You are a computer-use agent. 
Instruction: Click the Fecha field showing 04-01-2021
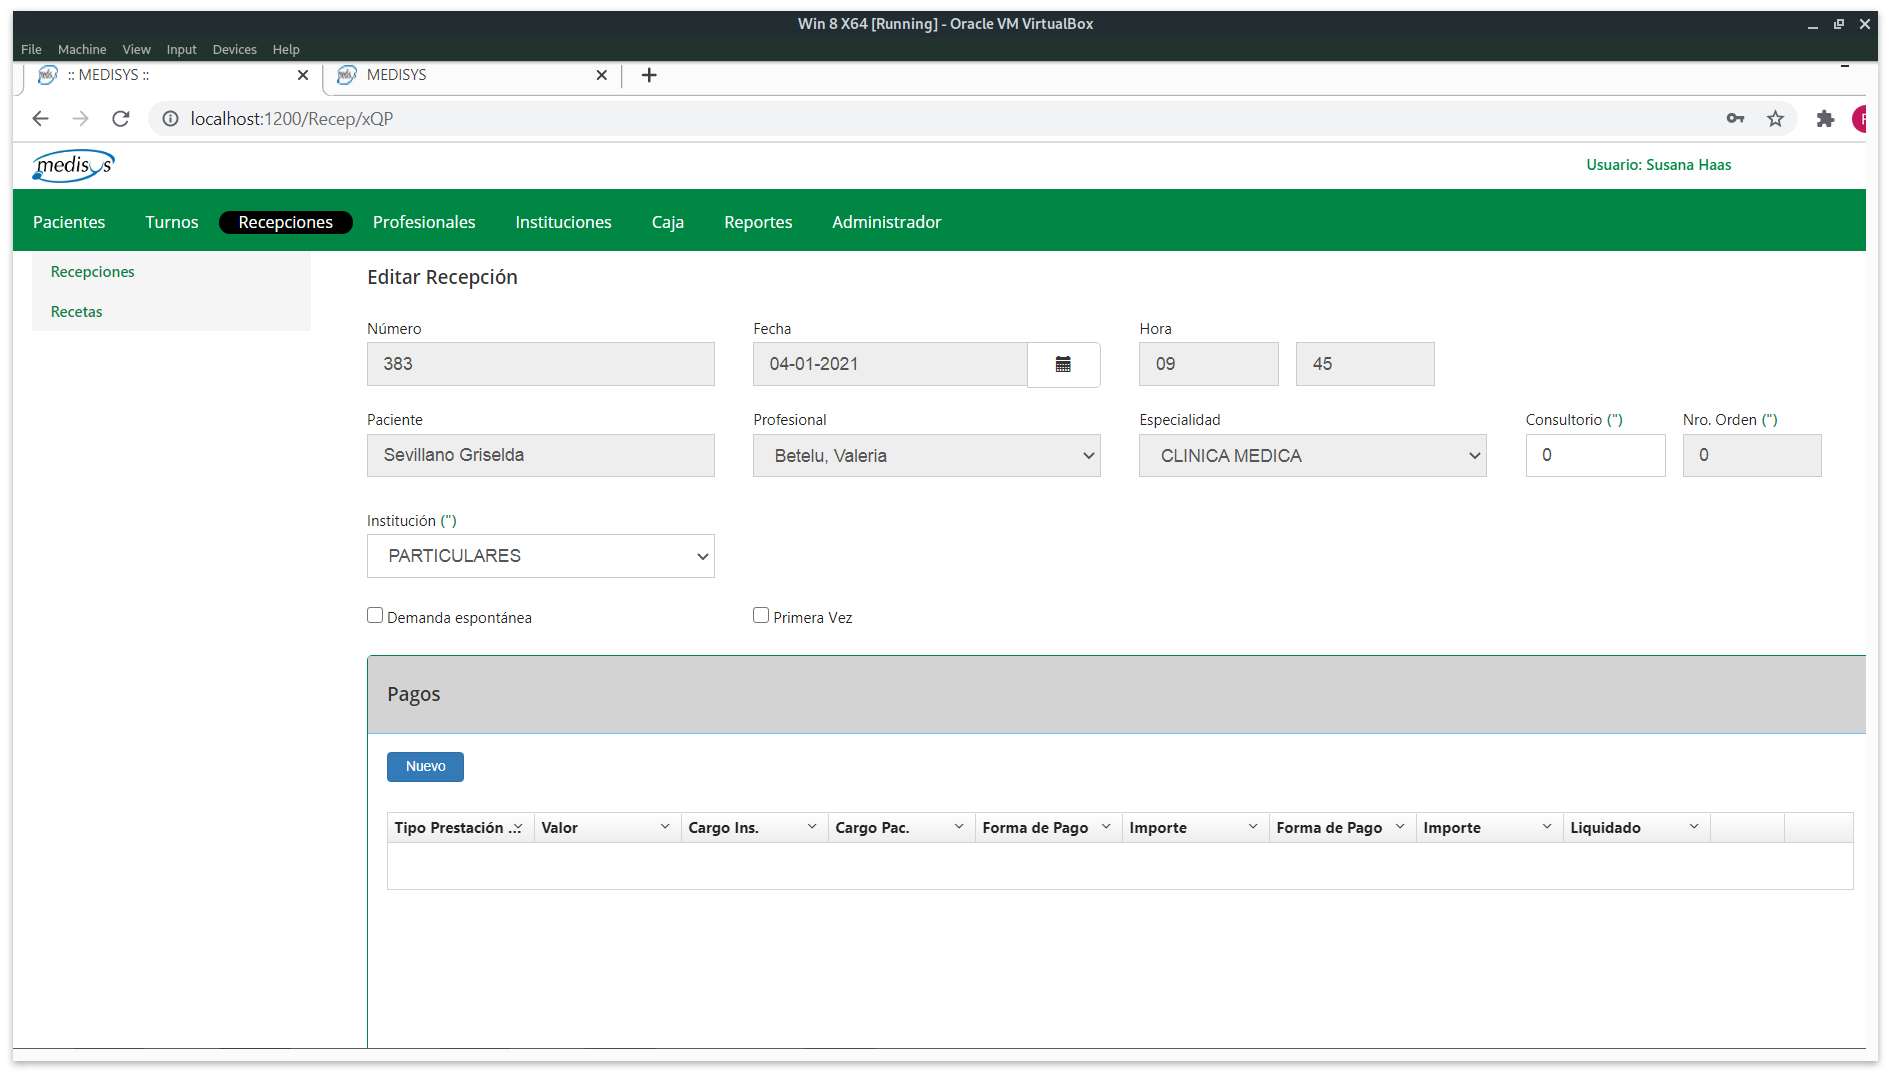coord(890,364)
